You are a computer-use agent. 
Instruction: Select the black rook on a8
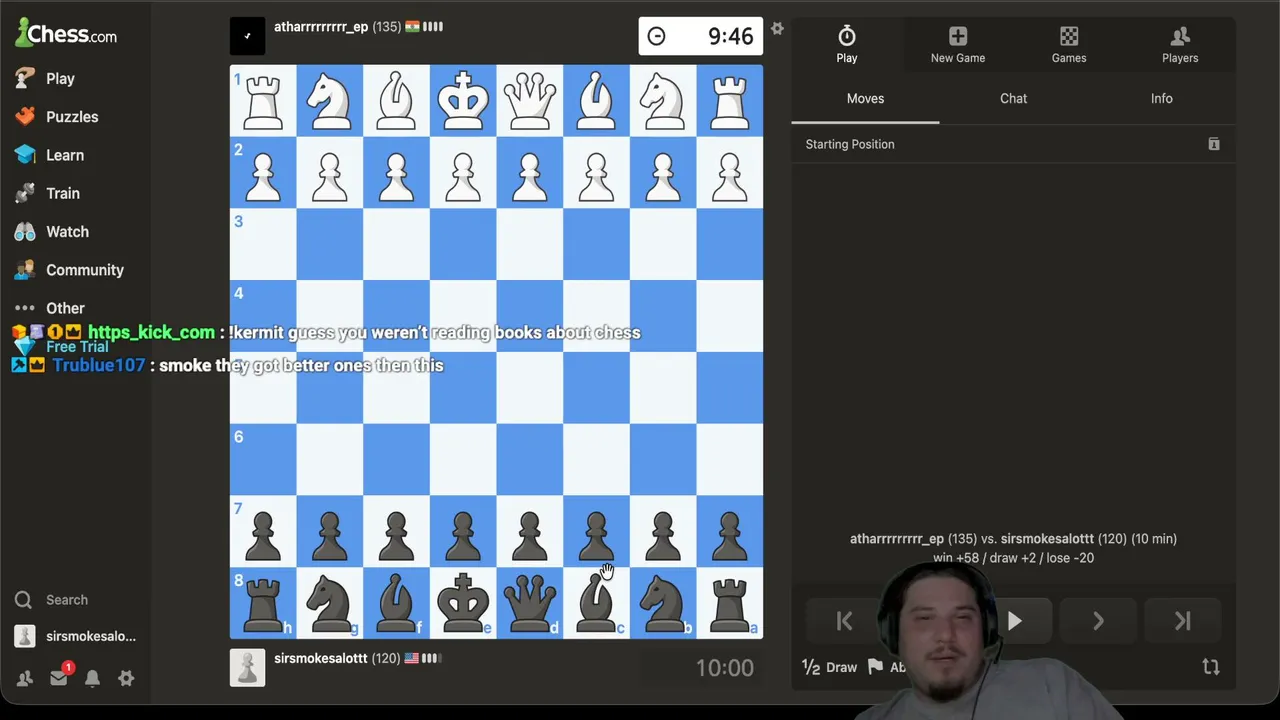[x=730, y=603]
